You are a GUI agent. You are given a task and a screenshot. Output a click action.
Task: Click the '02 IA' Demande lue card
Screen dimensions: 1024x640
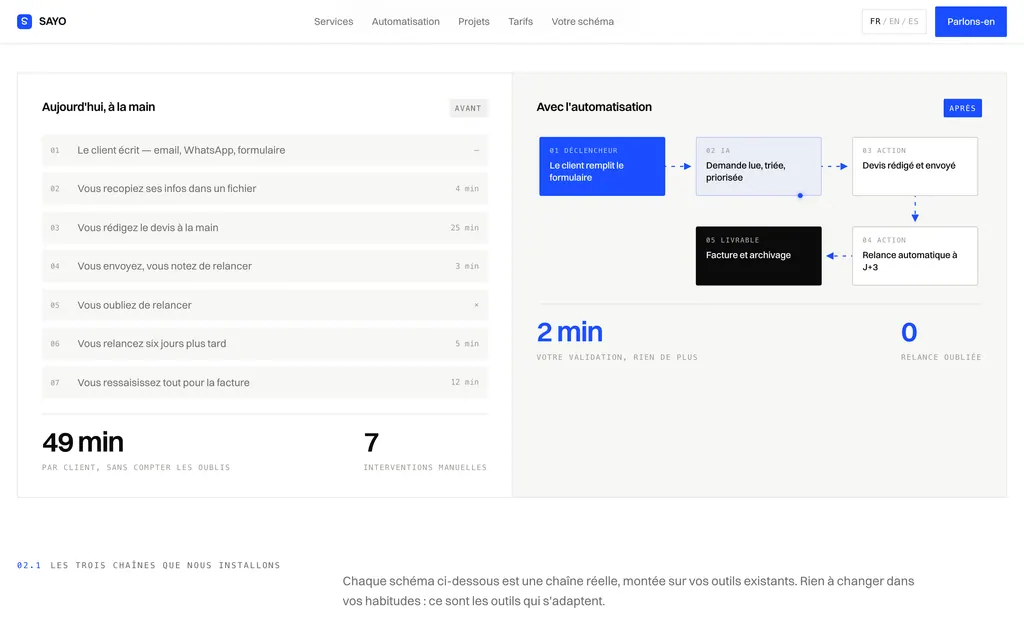click(758, 167)
